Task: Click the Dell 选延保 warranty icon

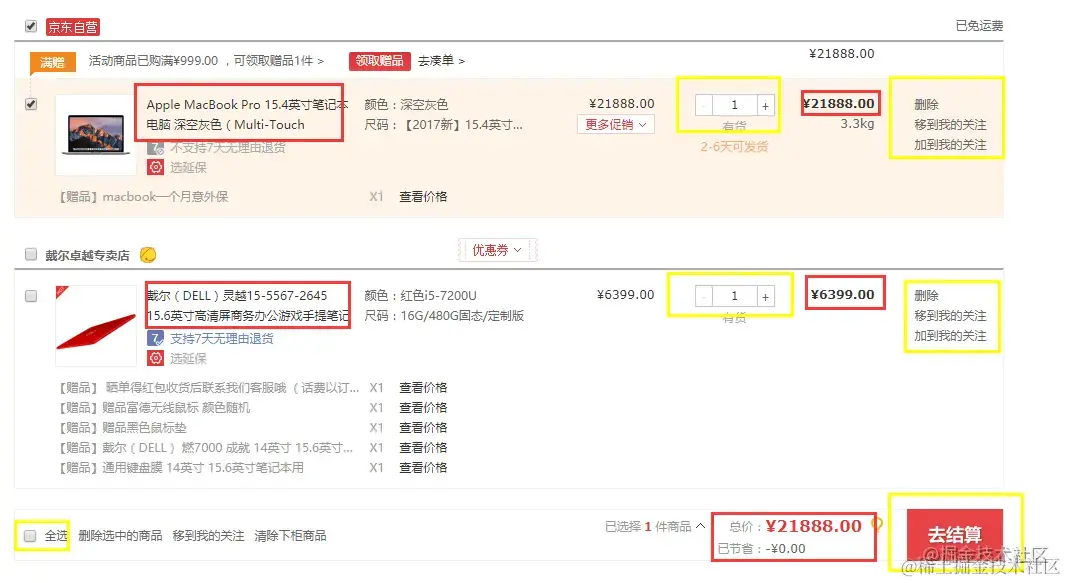Action: tap(156, 359)
